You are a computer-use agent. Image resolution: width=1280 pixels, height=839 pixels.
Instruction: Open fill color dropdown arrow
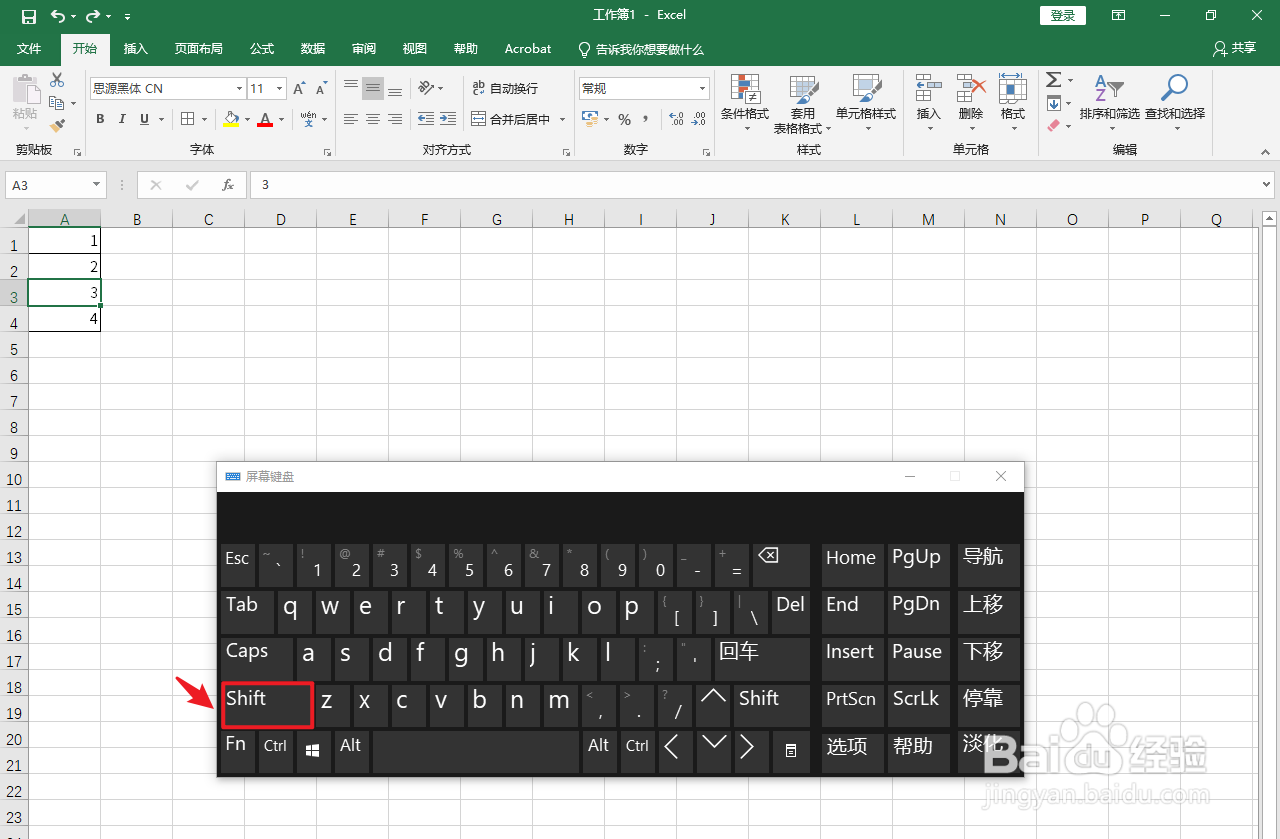pos(246,119)
